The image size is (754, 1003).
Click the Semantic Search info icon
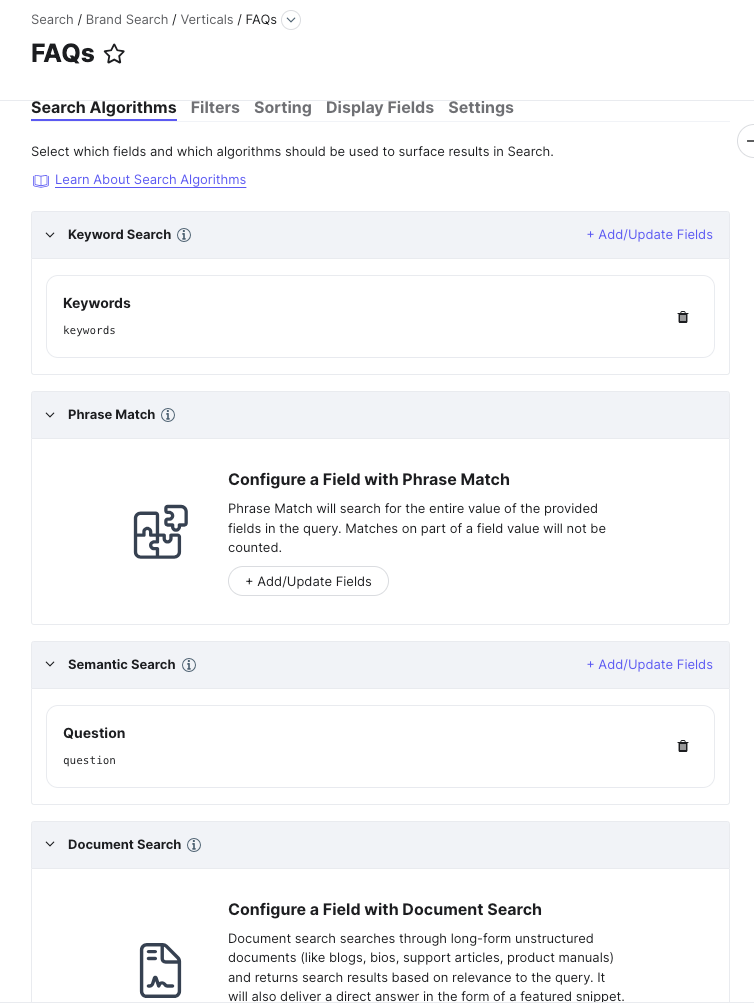click(x=189, y=665)
